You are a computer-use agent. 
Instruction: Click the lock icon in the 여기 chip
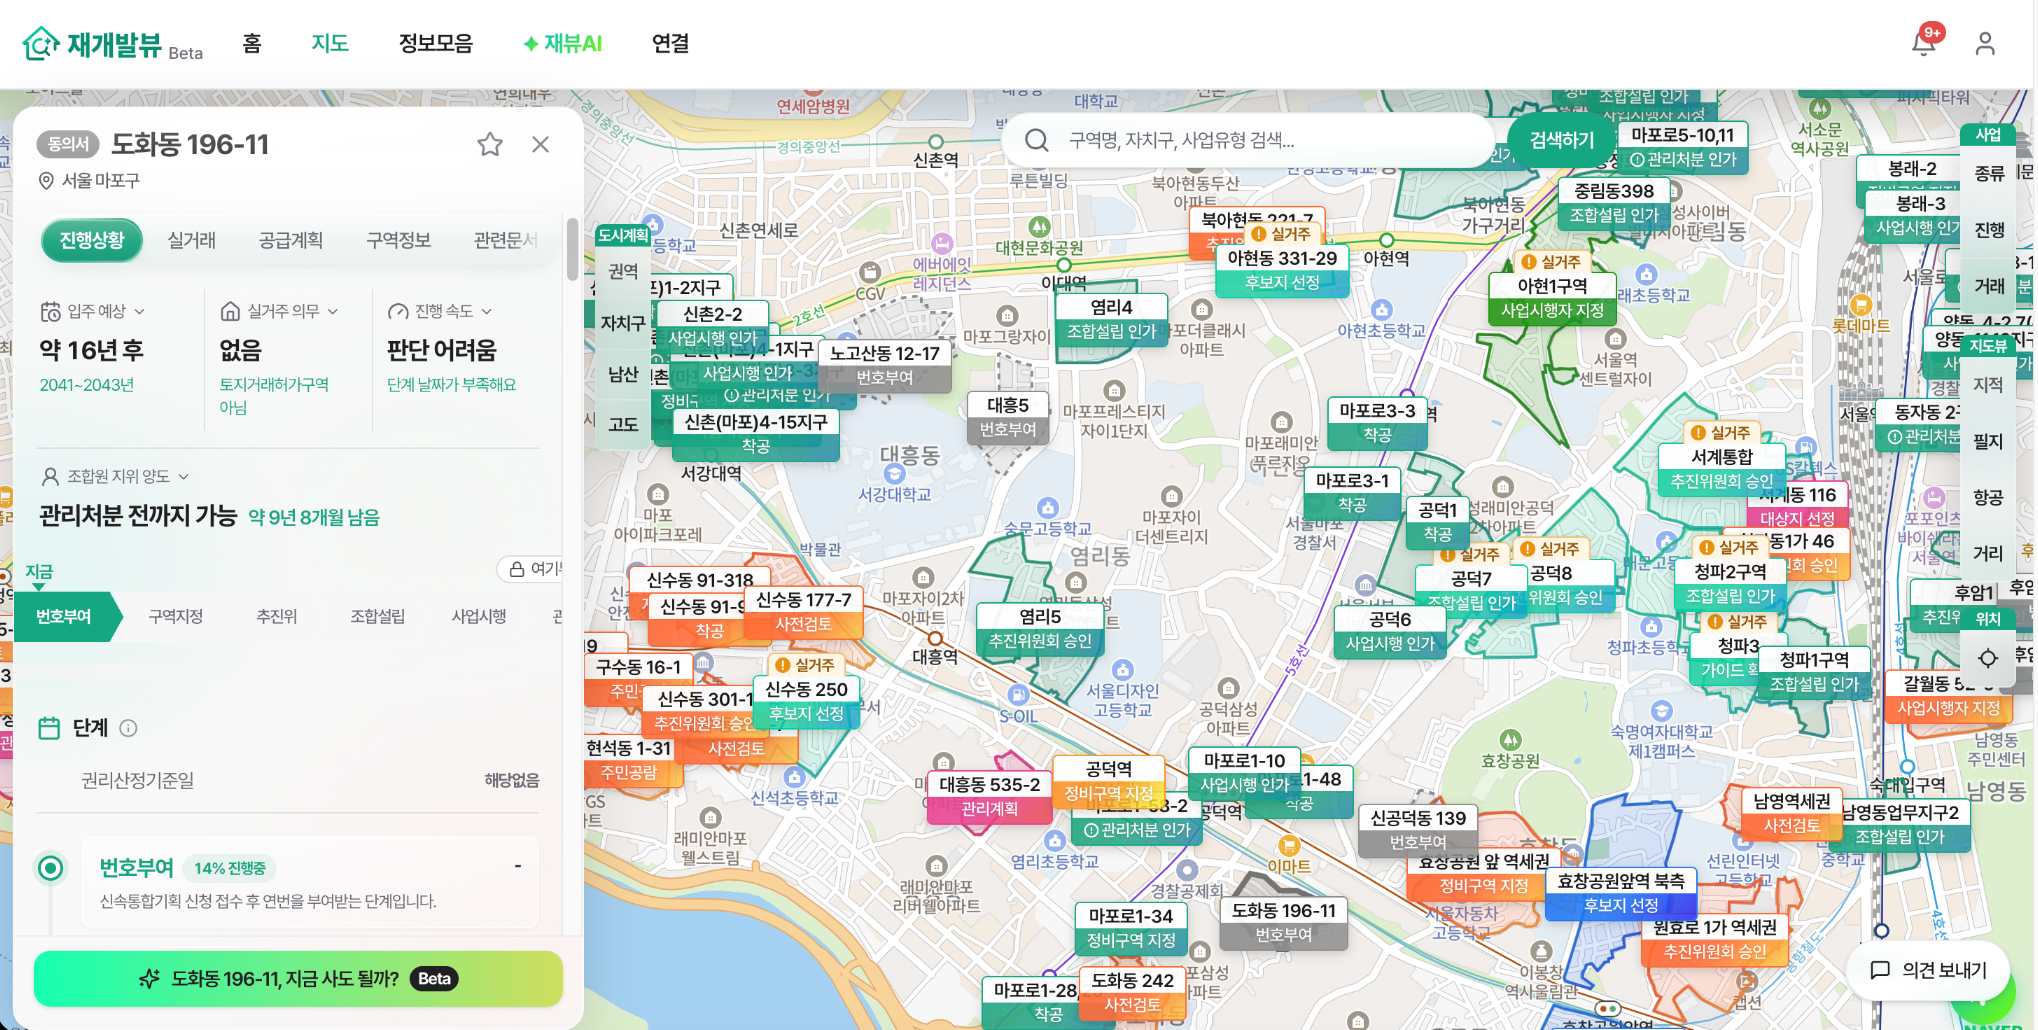pos(517,569)
